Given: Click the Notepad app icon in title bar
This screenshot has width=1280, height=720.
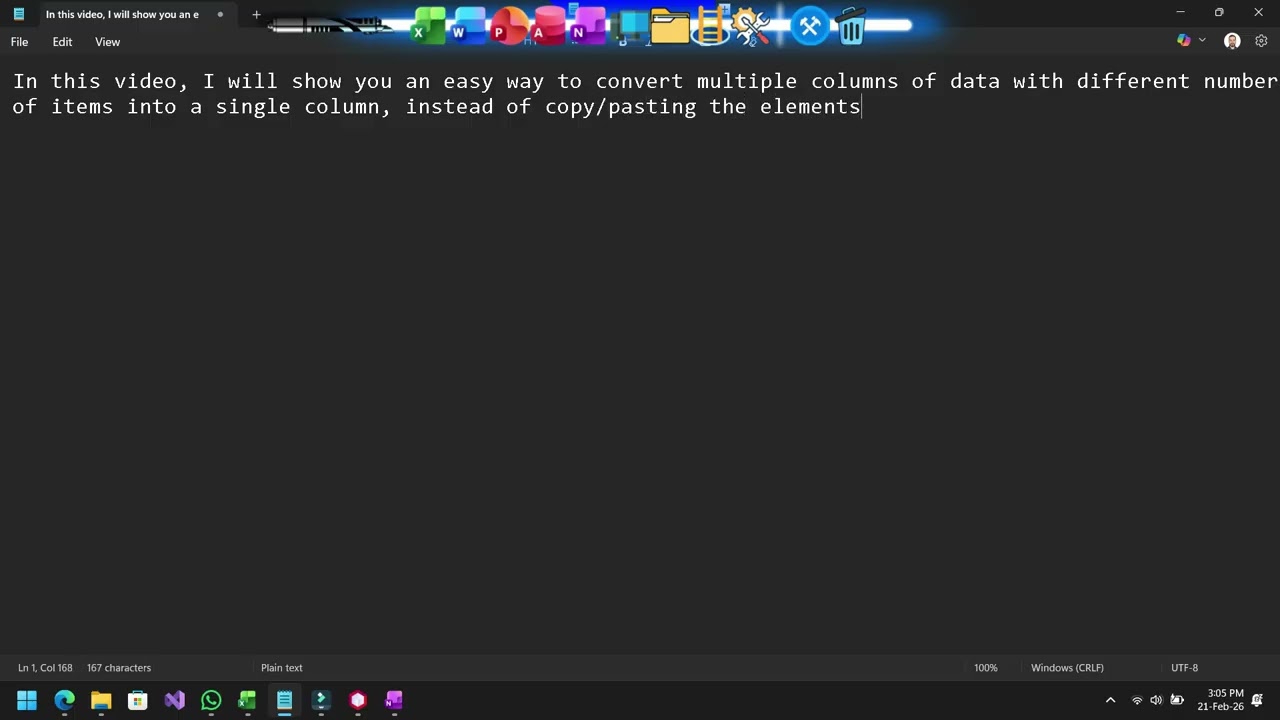Looking at the screenshot, I should (18, 14).
